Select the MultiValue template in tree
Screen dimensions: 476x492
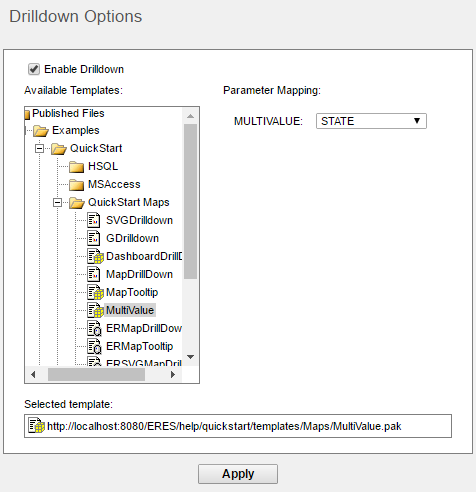coord(130,310)
